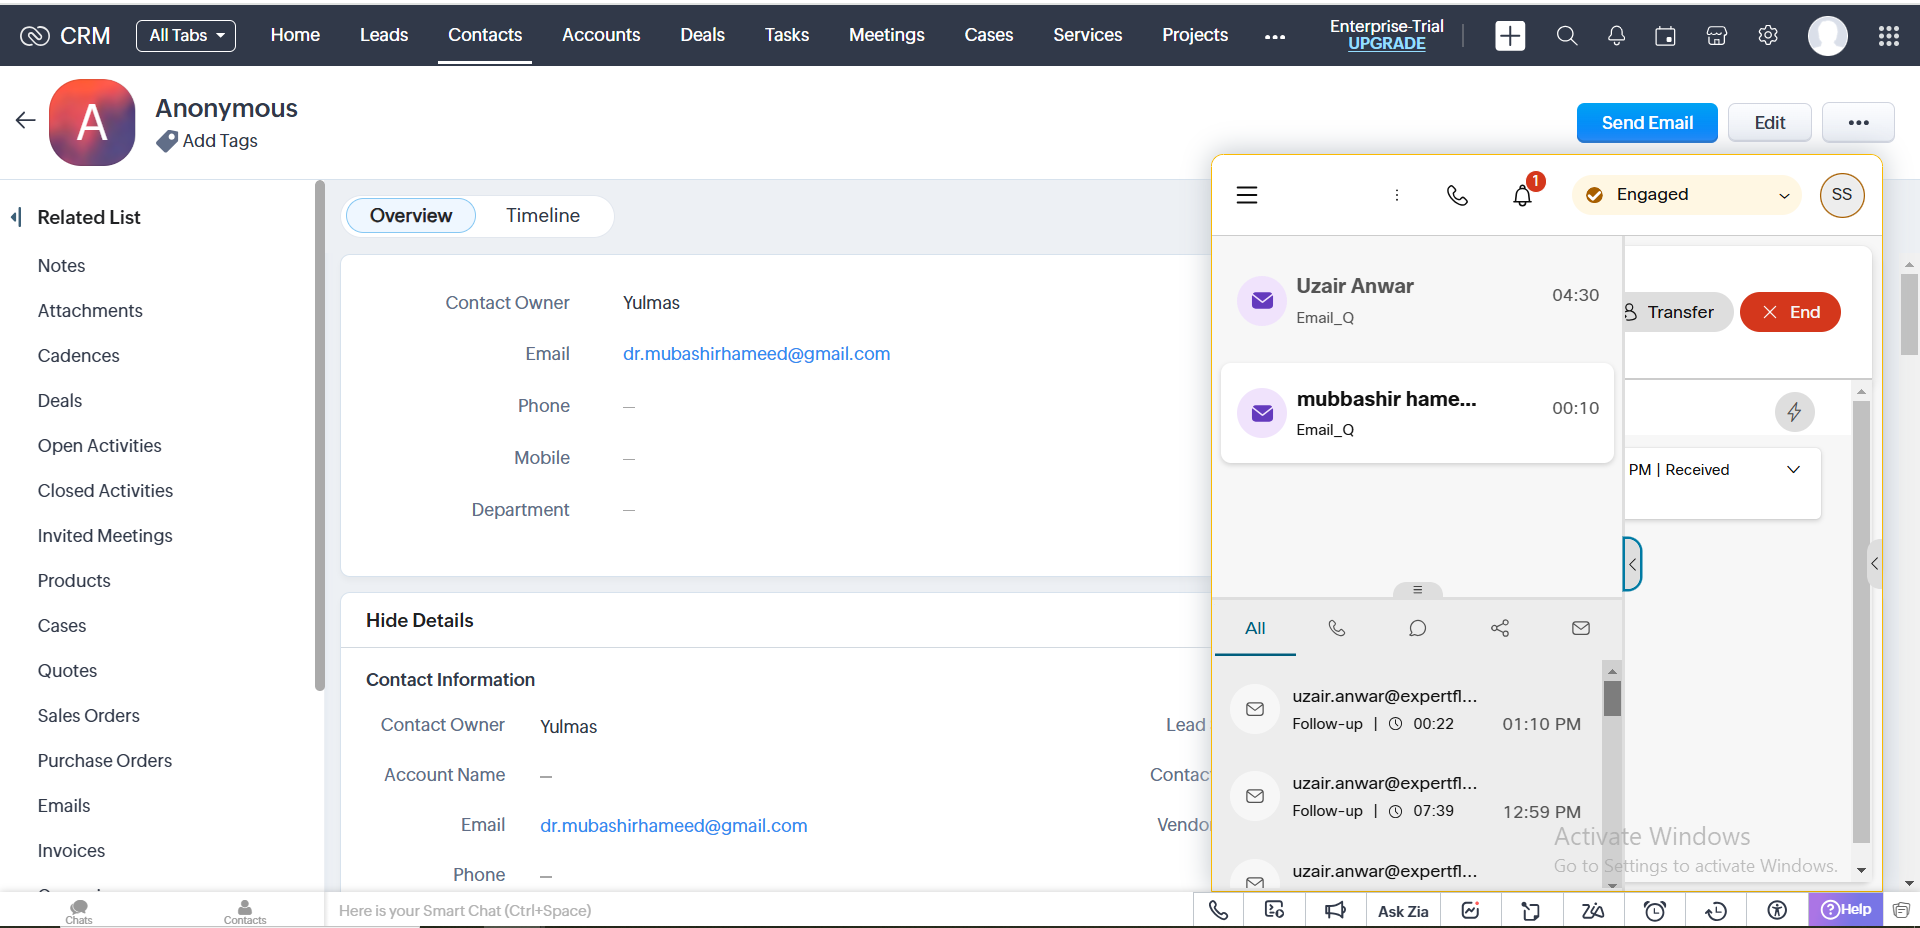Image resolution: width=1920 pixels, height=928 pixels.
Task: Switch to the Timeline tab
Action: pos(542,216)
